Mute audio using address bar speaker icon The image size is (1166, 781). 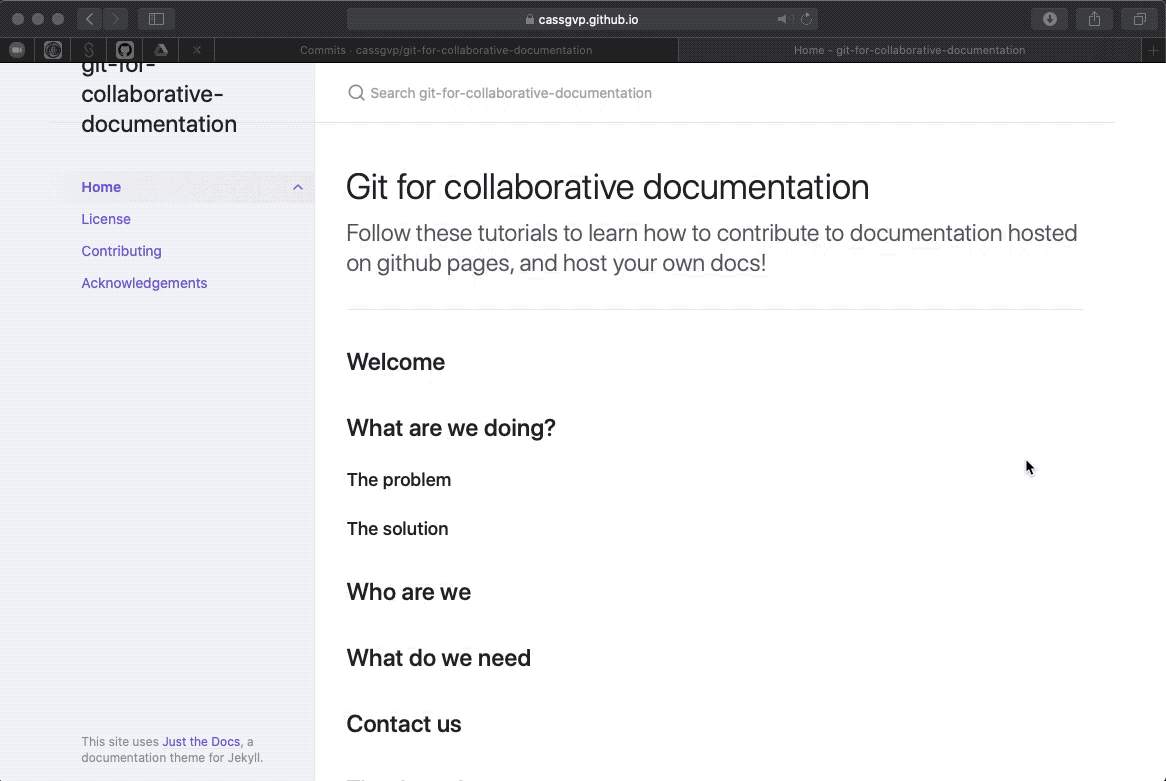click(x=784, y=19)
